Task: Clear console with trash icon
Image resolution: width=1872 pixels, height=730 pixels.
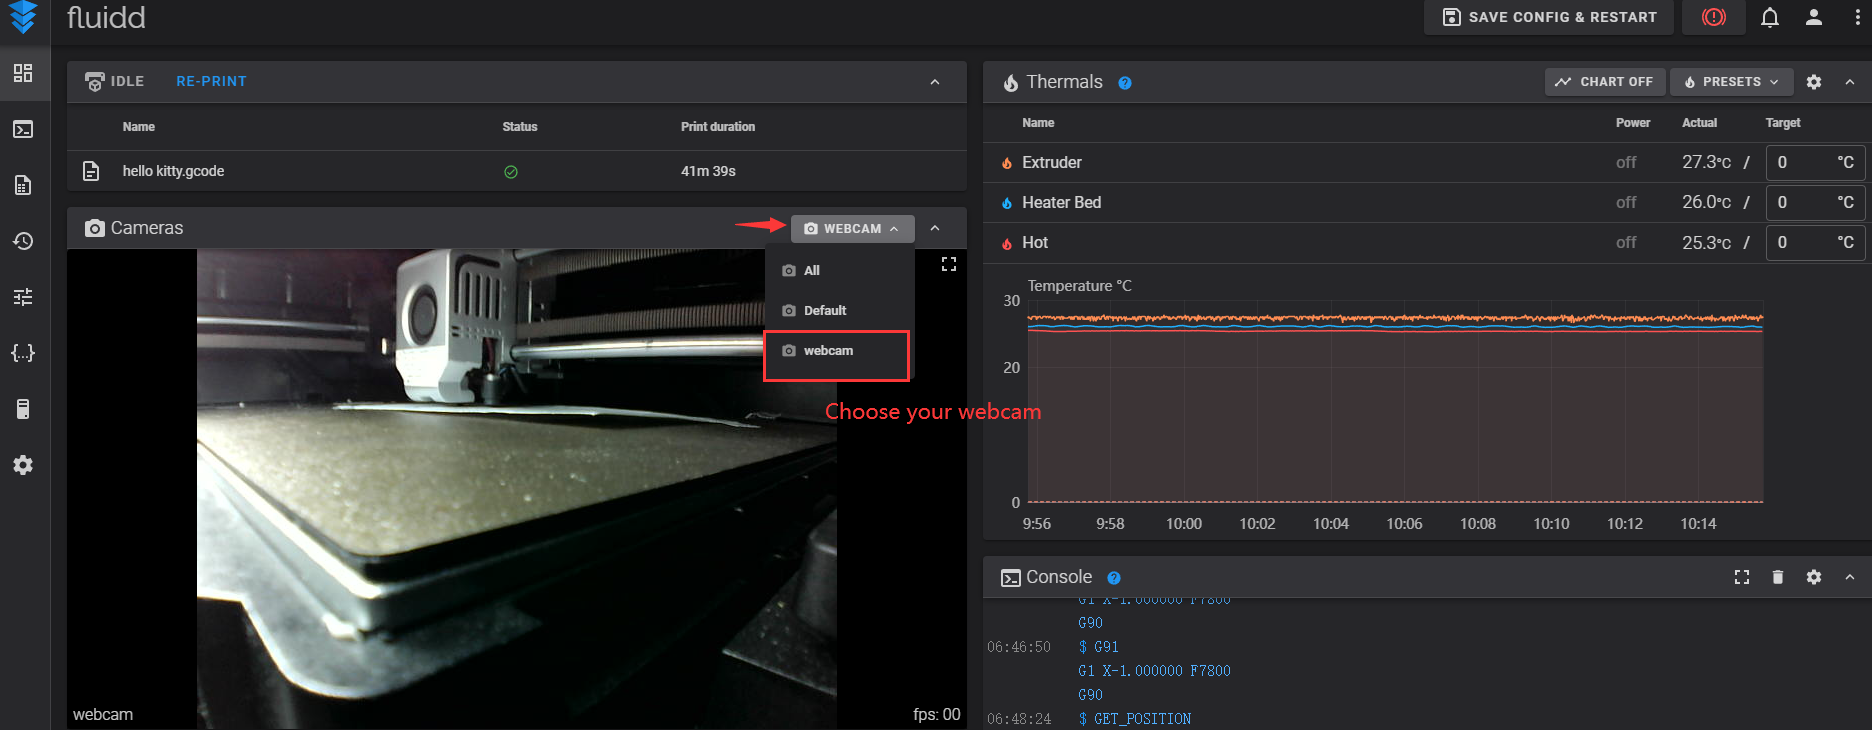Action: [x=1777, y=577]
